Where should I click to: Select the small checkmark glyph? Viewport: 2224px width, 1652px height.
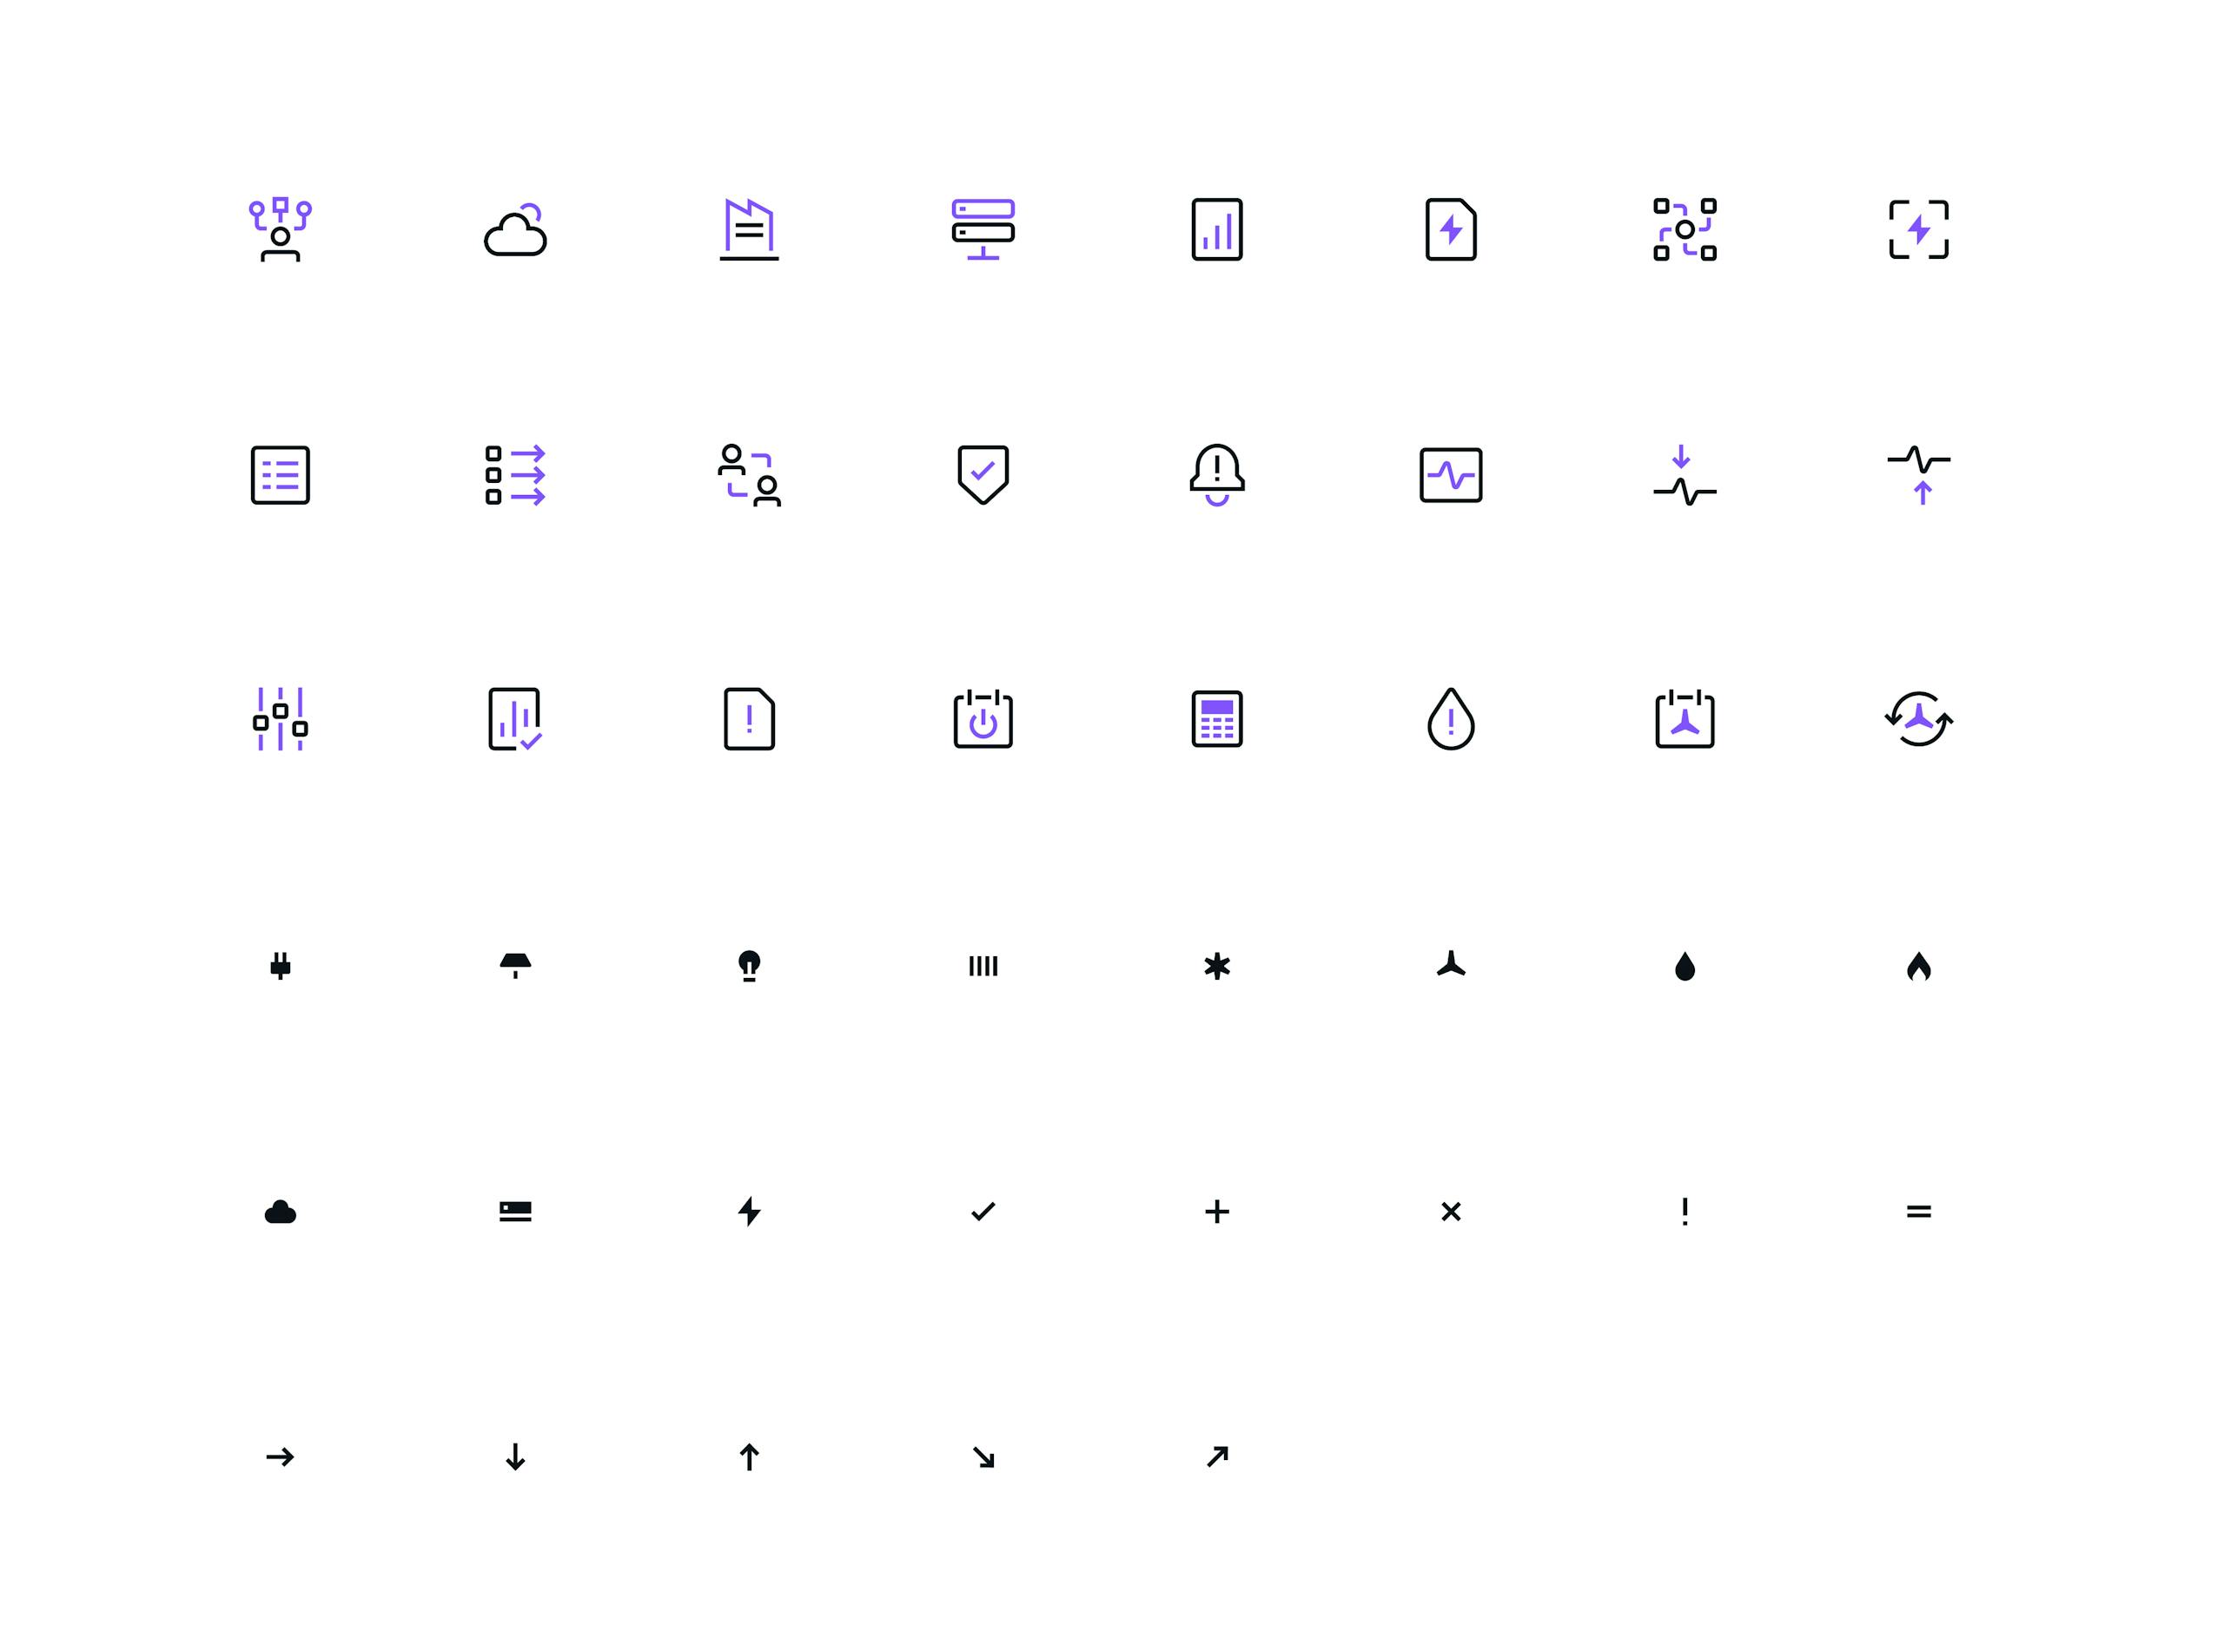point(983,1212)
